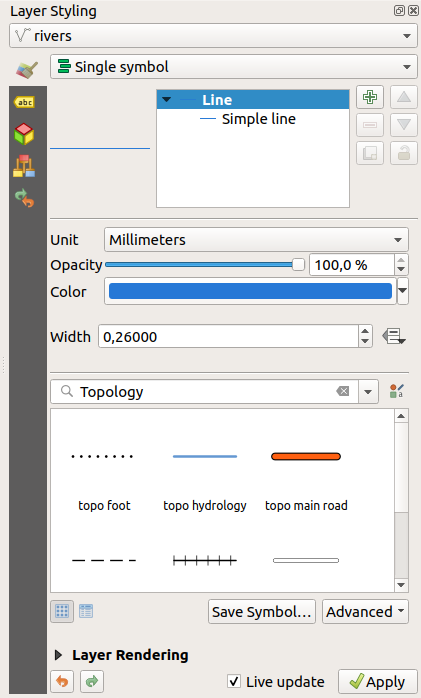Screen dimensions: 421x698
Task: Click the Width value field
Action: pos(228,337)
